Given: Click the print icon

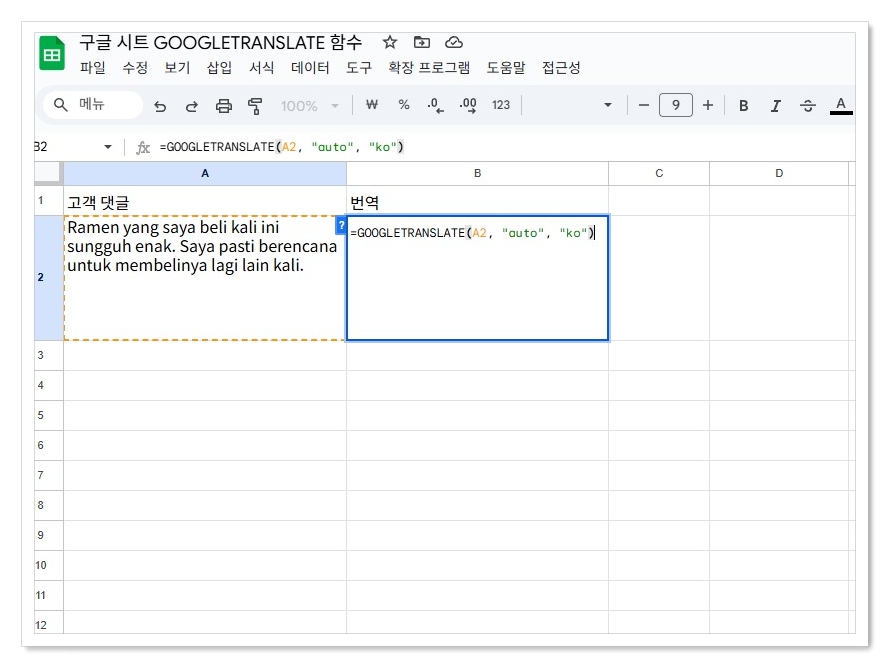Looking at the screenshot, I should coord(224,106).
